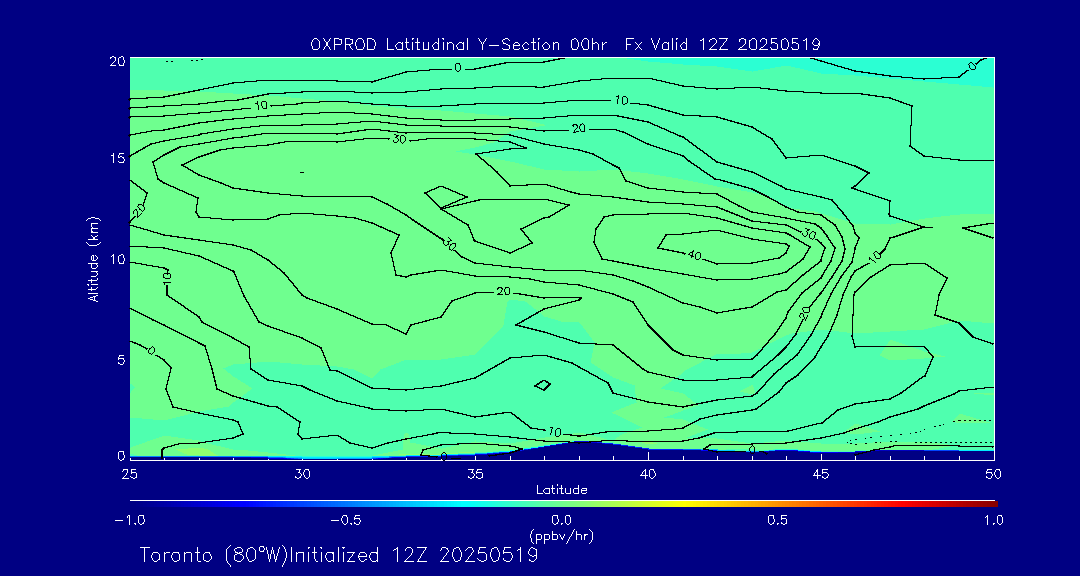Click the Latitude x-axis label
This screenshot has width=1080, height=576.
[561, 489]
